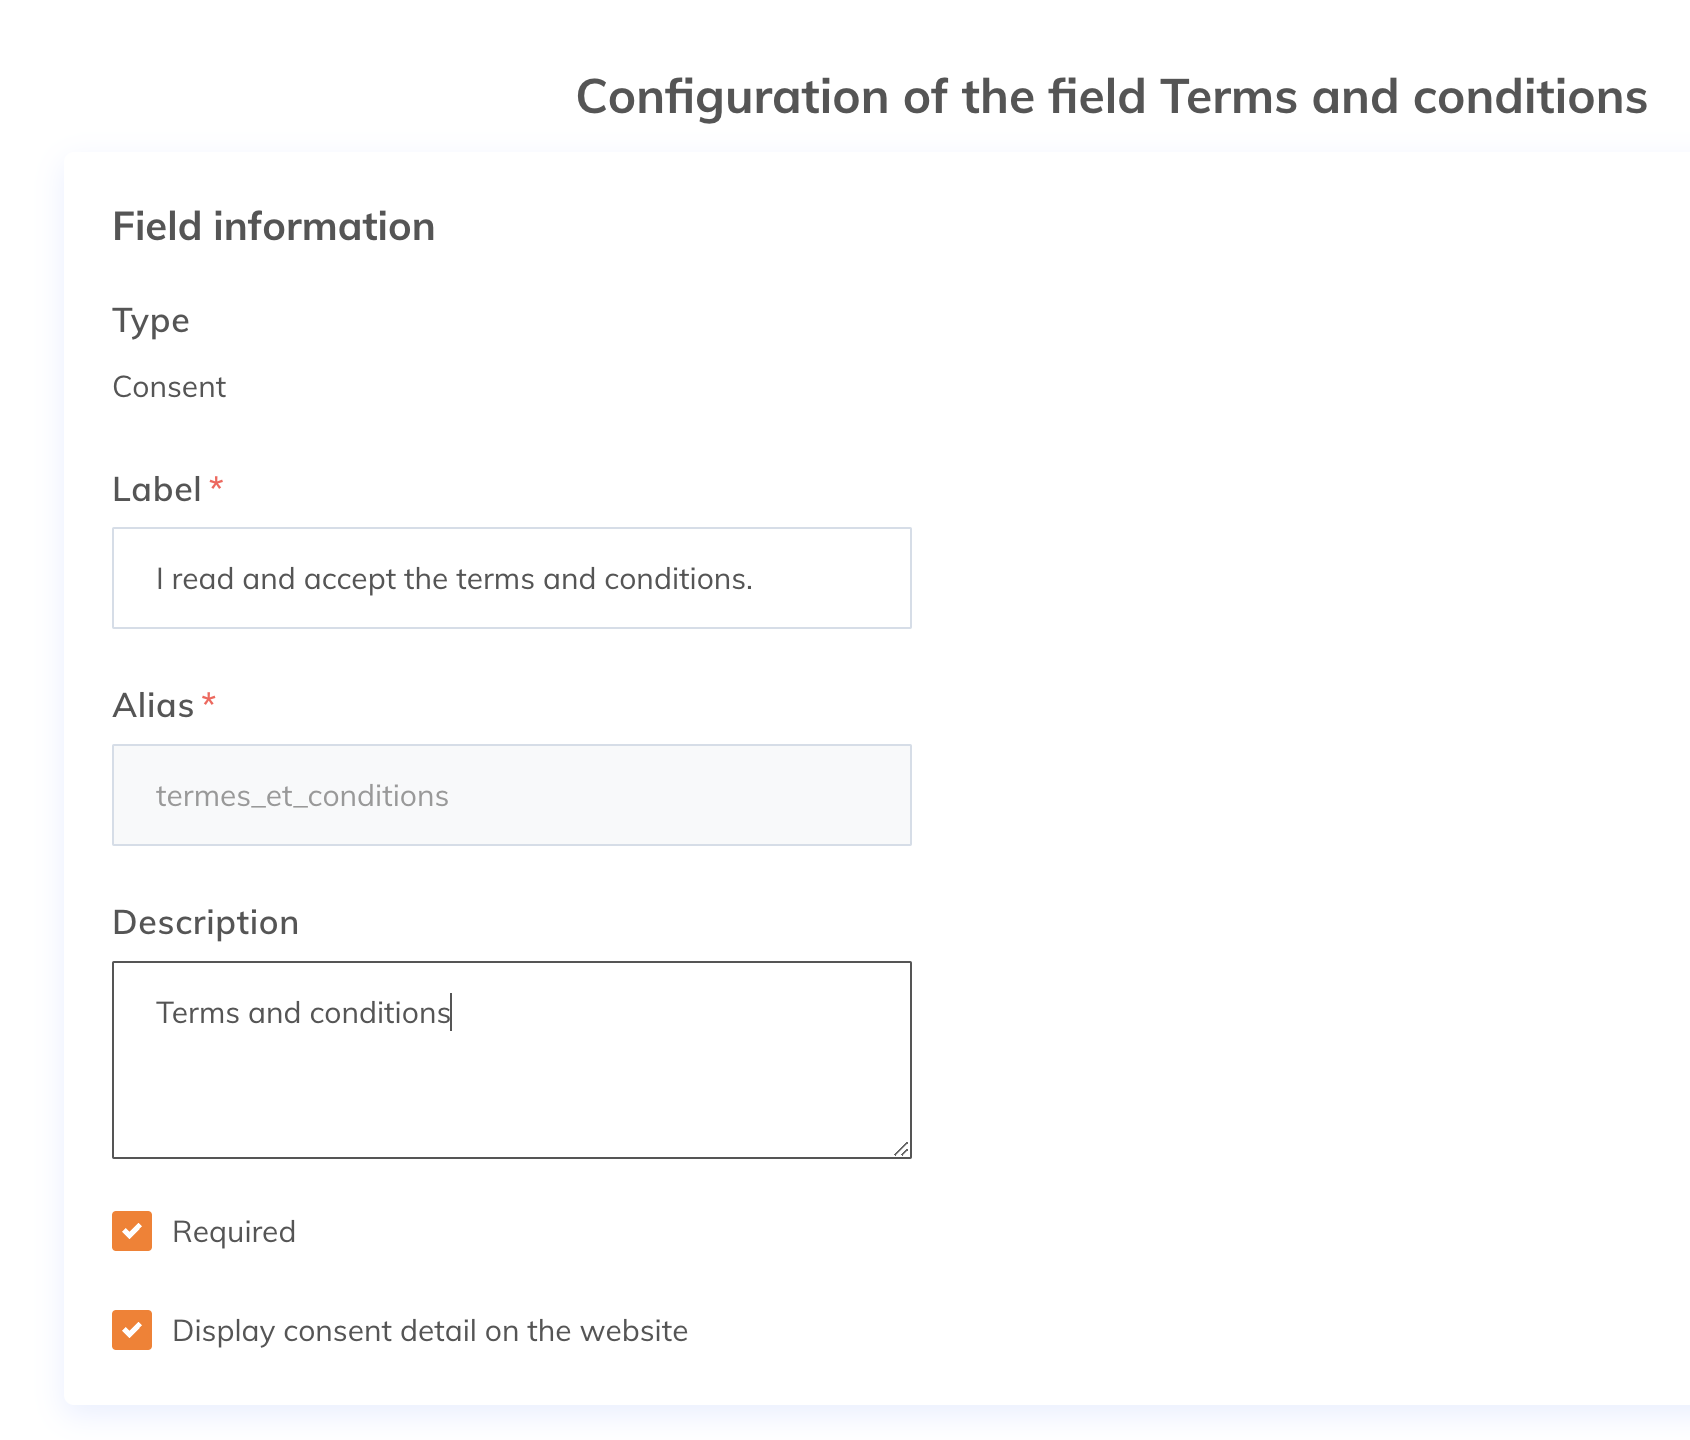
Task: Click "Terms and conditions" in the page title
Action: click(x=1403, y=97)
